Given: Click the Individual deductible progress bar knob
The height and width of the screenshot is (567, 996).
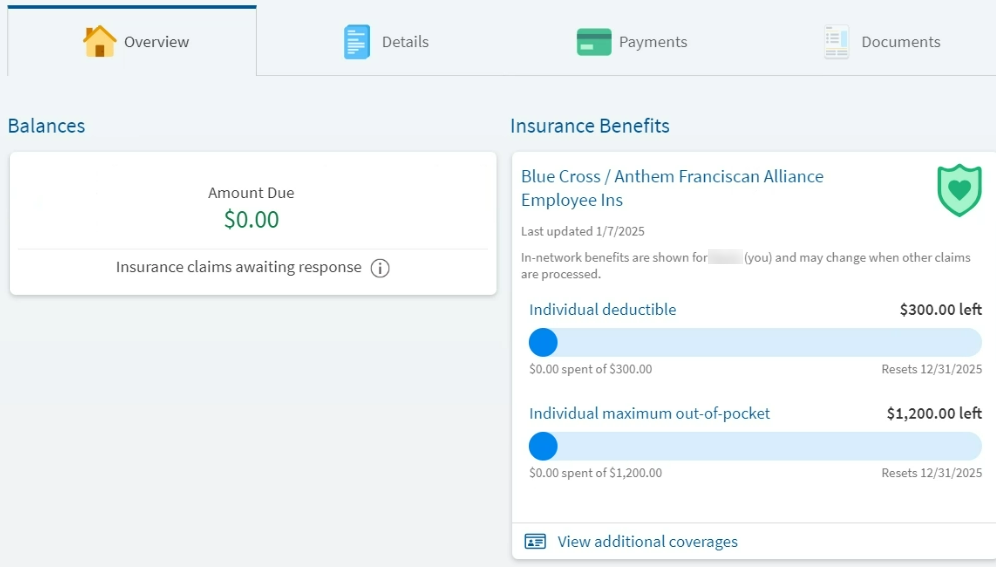Looking at the screenshot, I should tap(543, 342).
